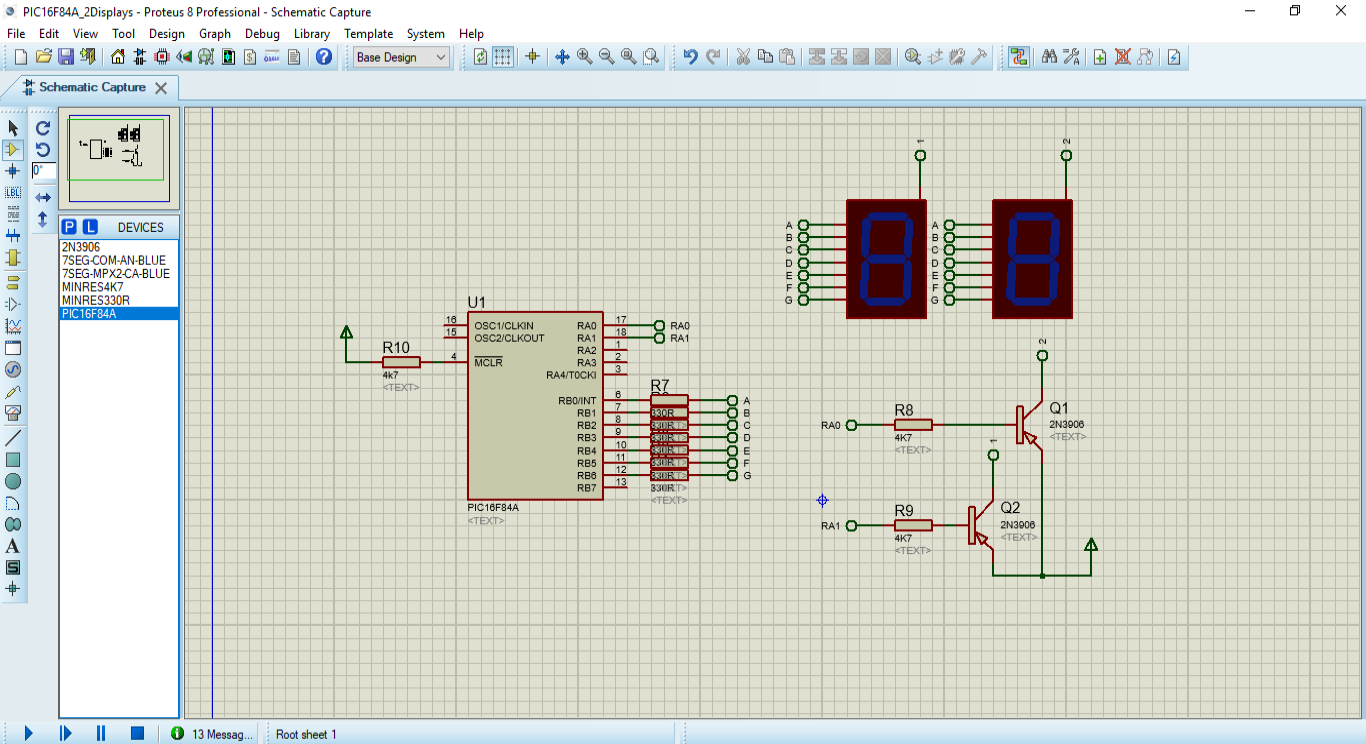Click the rotation angle input field
The height and width of the screenshot is (744, 1366).
[44, 171]
